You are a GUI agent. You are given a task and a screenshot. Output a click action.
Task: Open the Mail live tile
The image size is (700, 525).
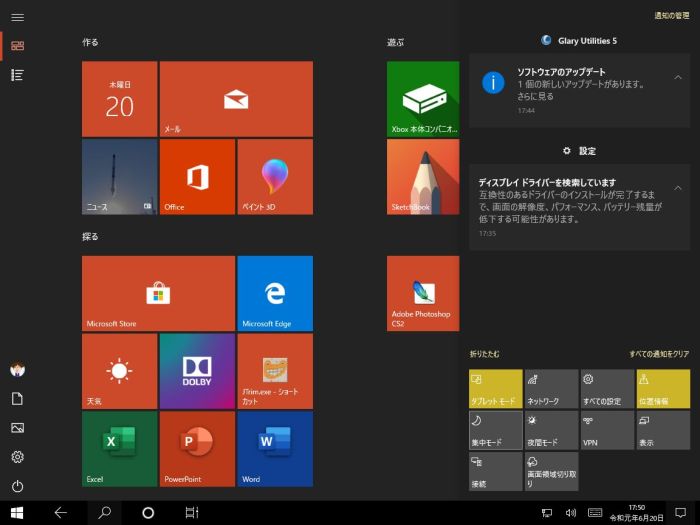(x=236, y=99)
